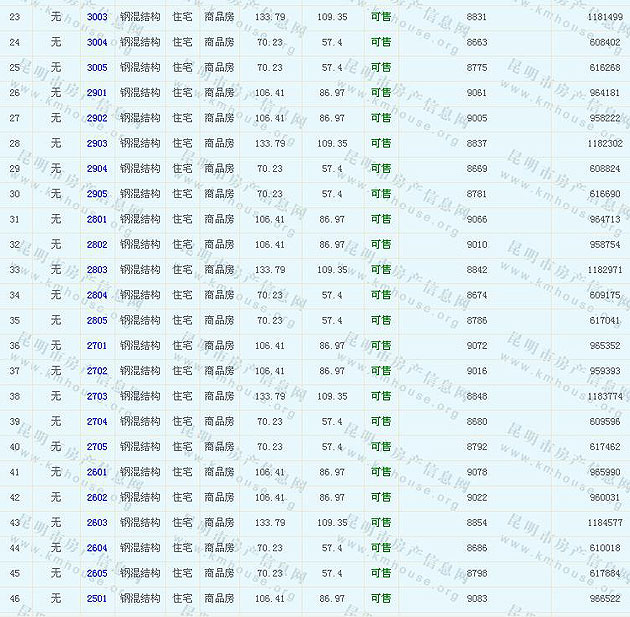Click room 2601 link
The height and width of the screenshot is (617, 630).
click(x=97, y=472)
